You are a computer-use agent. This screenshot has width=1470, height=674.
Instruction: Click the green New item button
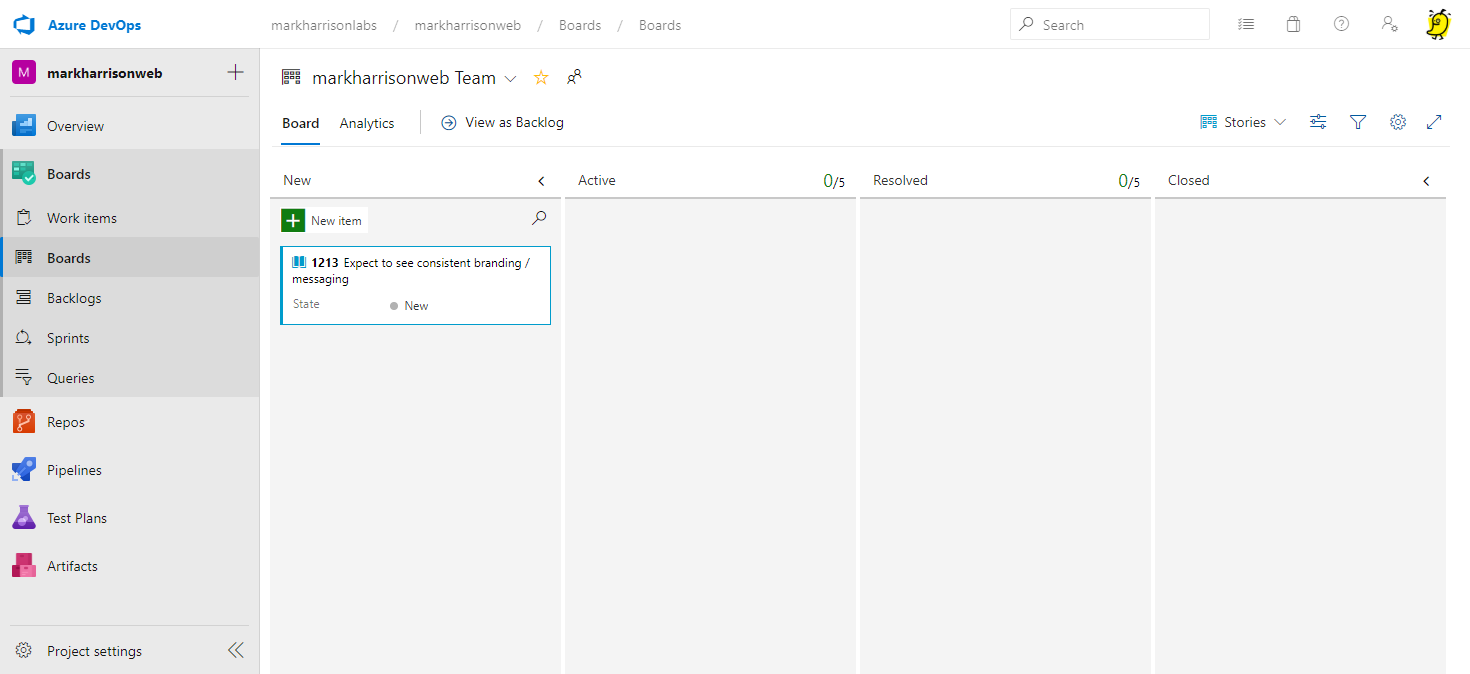pyautogui.click(x=323, y=220)
